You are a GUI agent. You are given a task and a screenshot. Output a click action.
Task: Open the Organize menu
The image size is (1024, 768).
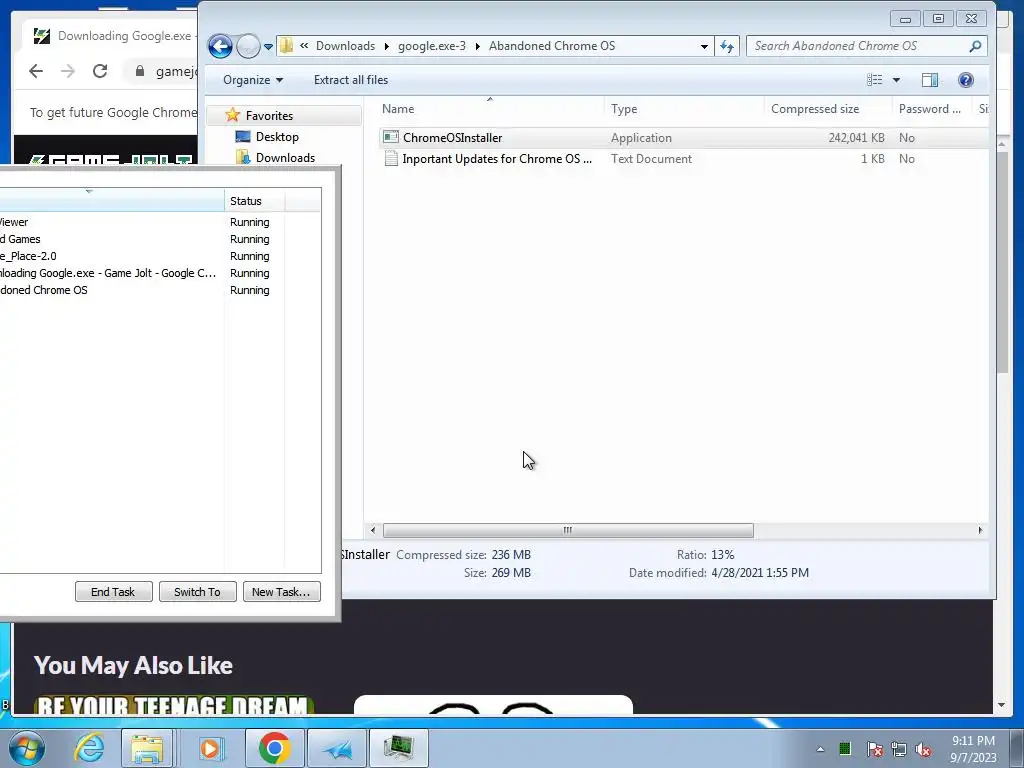[253, 80]
